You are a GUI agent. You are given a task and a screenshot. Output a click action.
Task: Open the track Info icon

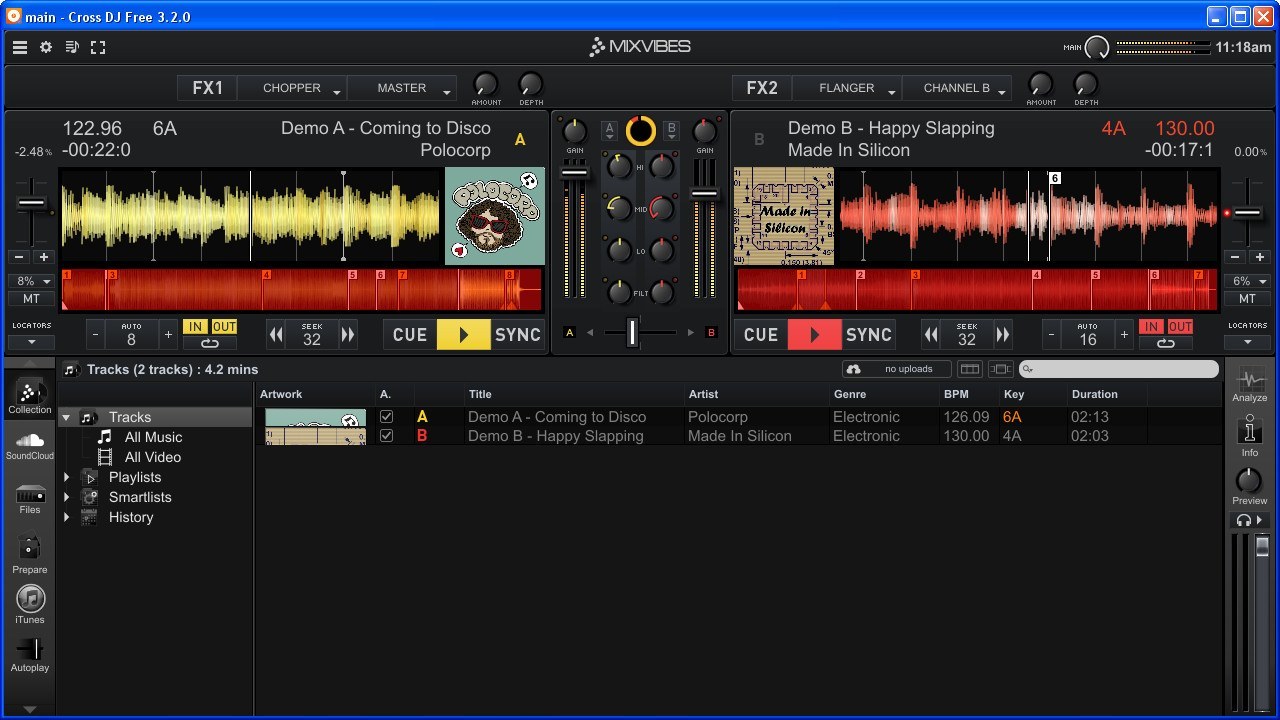coord(1250,437)
